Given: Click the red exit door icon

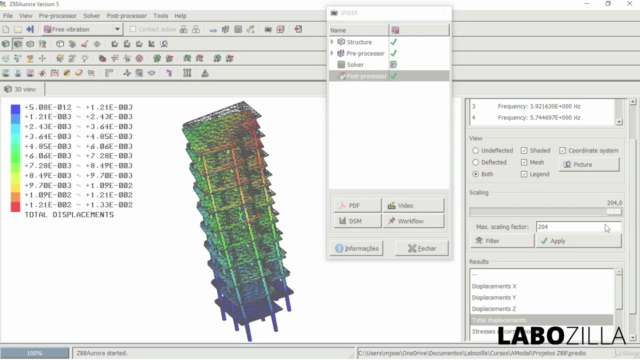Looking at the screenshot, I should point(298,29).
